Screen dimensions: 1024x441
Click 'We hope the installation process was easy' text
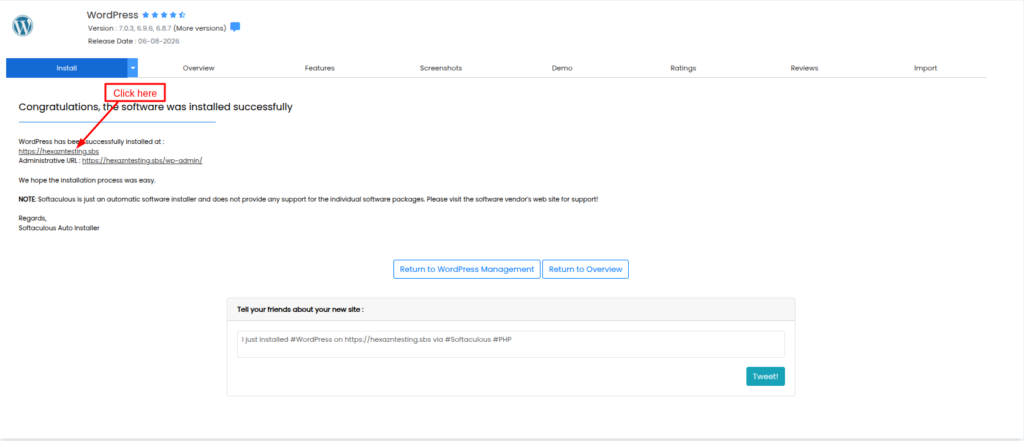(x=88, y=180)
